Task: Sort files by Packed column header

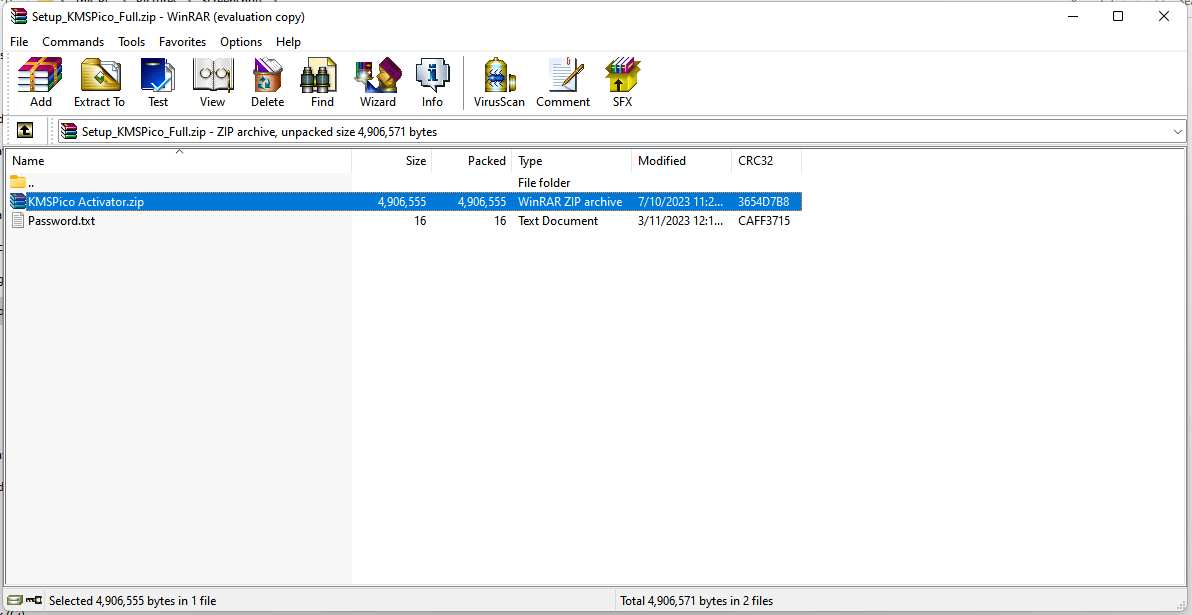Action: [471, 160]
